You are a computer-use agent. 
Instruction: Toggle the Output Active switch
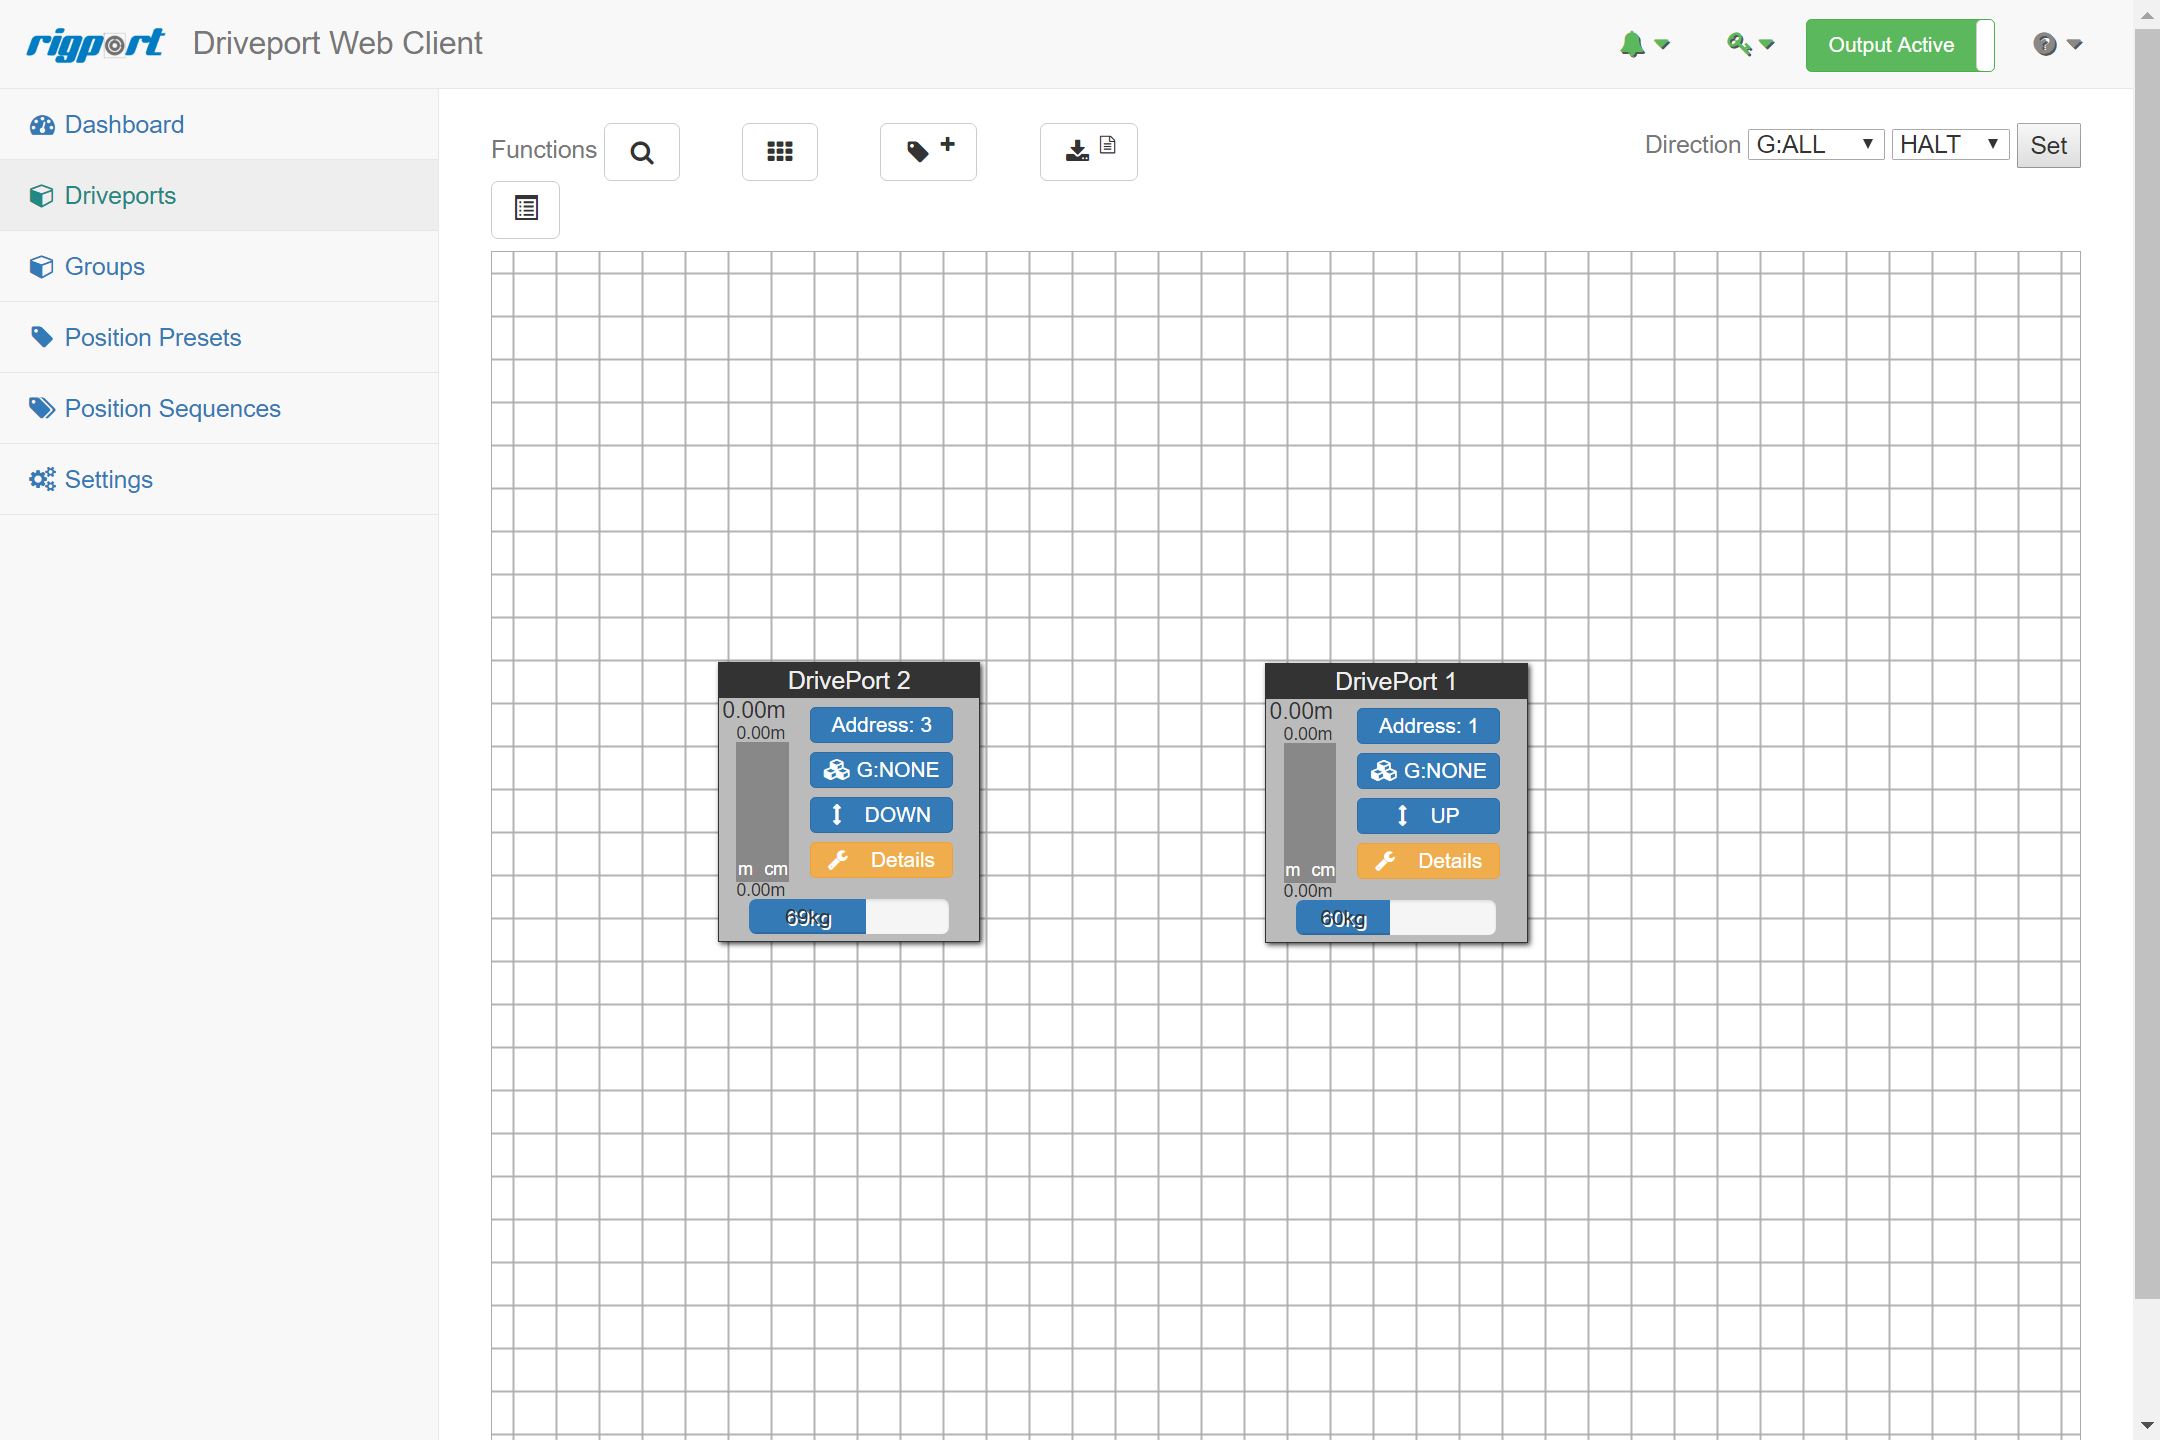[x=1899, y=45]
